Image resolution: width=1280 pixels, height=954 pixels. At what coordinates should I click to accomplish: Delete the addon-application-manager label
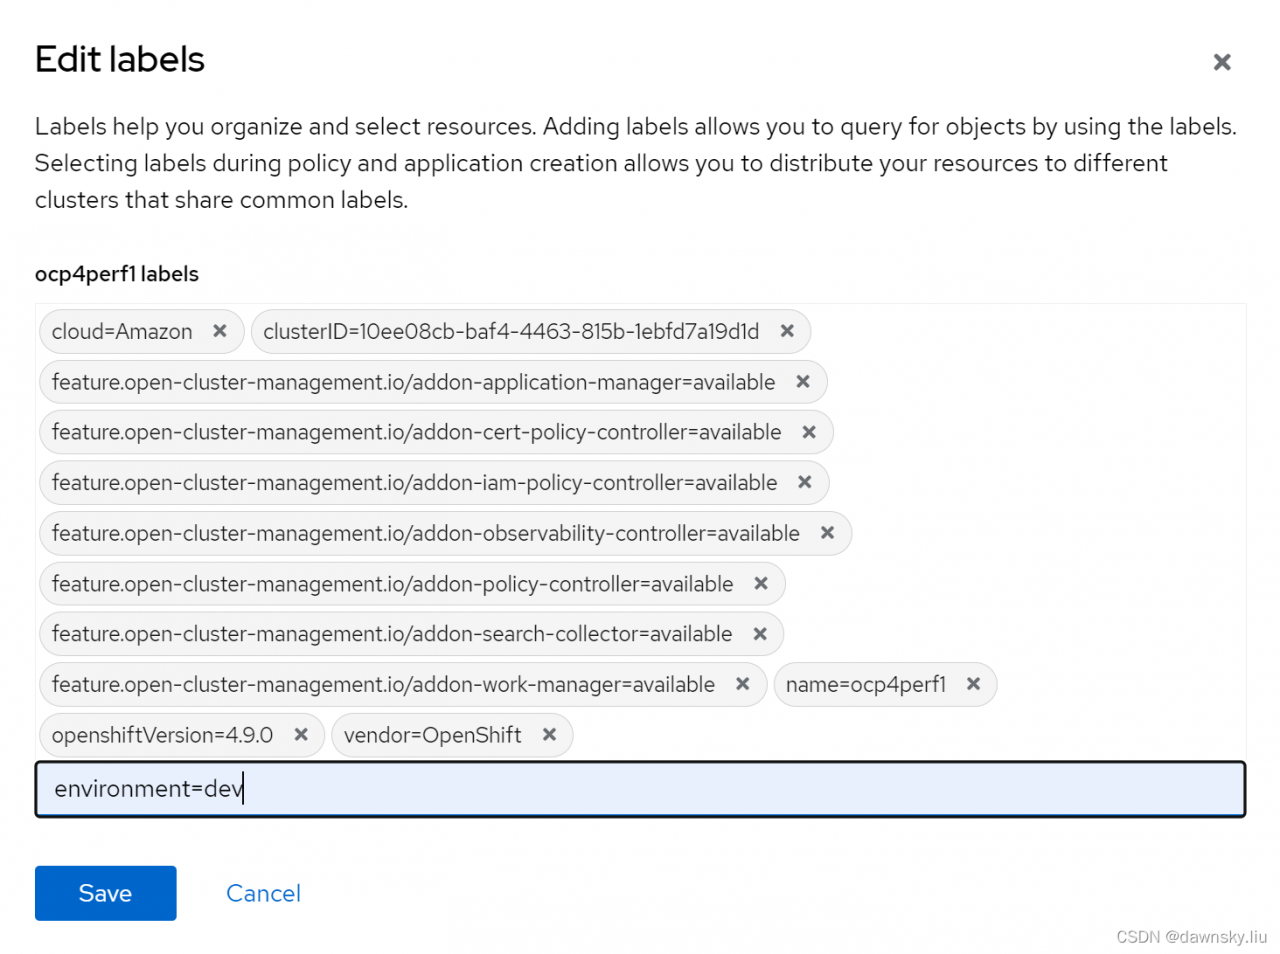click(x=803, y=382)
